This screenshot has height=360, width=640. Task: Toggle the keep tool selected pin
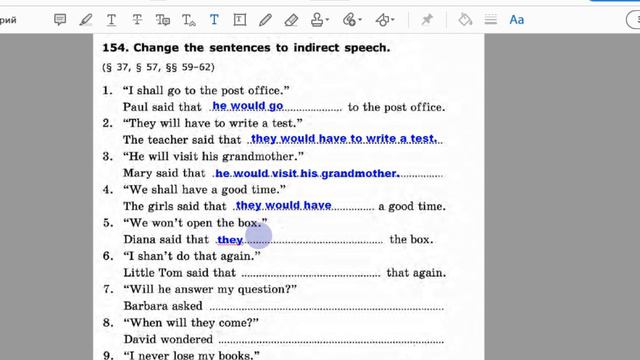click(x=427, y=20)
